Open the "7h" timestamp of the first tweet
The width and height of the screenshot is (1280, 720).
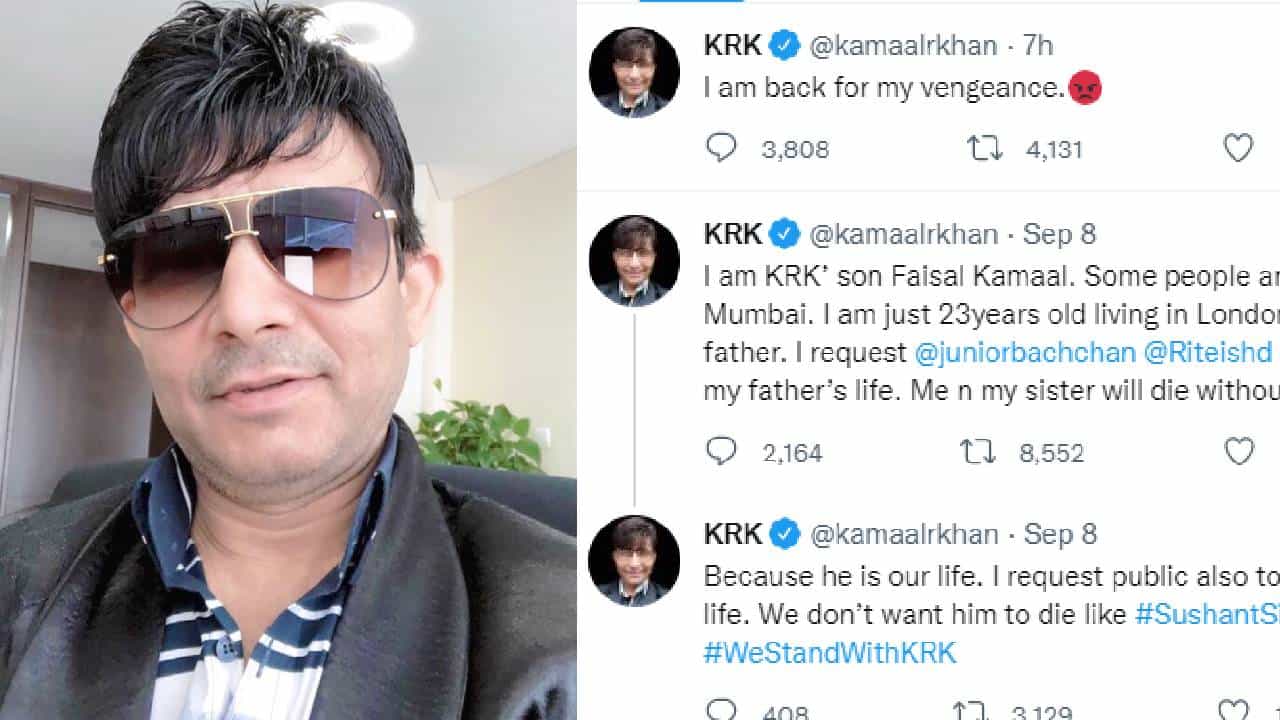click(1037, 45)
